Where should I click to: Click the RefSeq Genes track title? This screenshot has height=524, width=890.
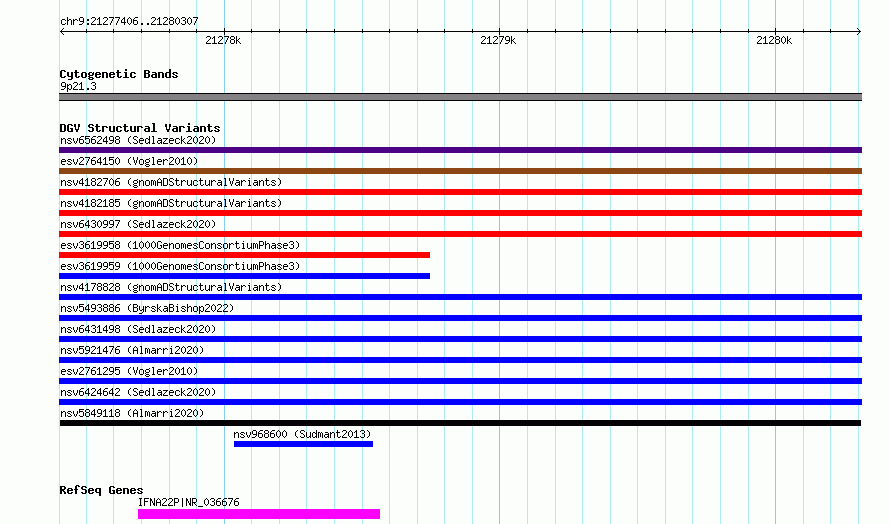(101, 491)
